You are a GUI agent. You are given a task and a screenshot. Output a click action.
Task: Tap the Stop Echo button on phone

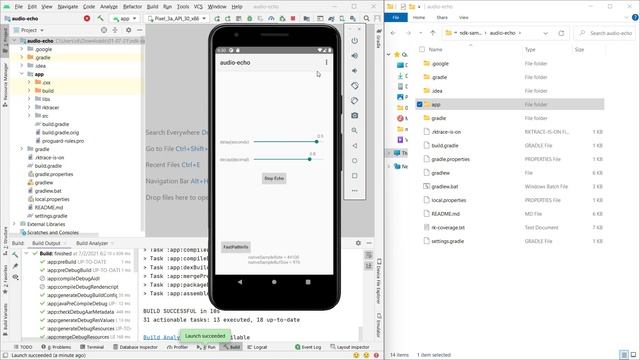click(x=274, y=178)
